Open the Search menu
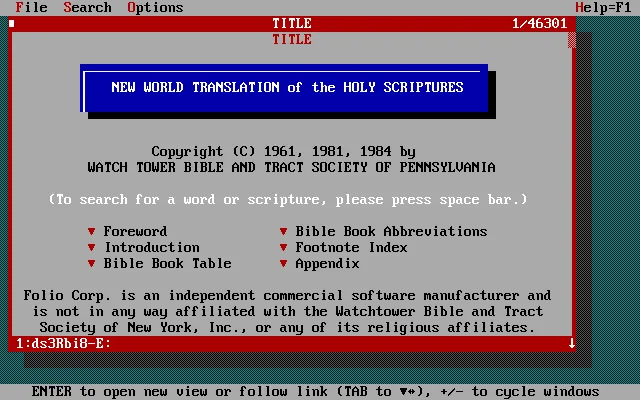The height and width of the screenshot is (400, 640). pyautogui.click(x=87, y=7)
